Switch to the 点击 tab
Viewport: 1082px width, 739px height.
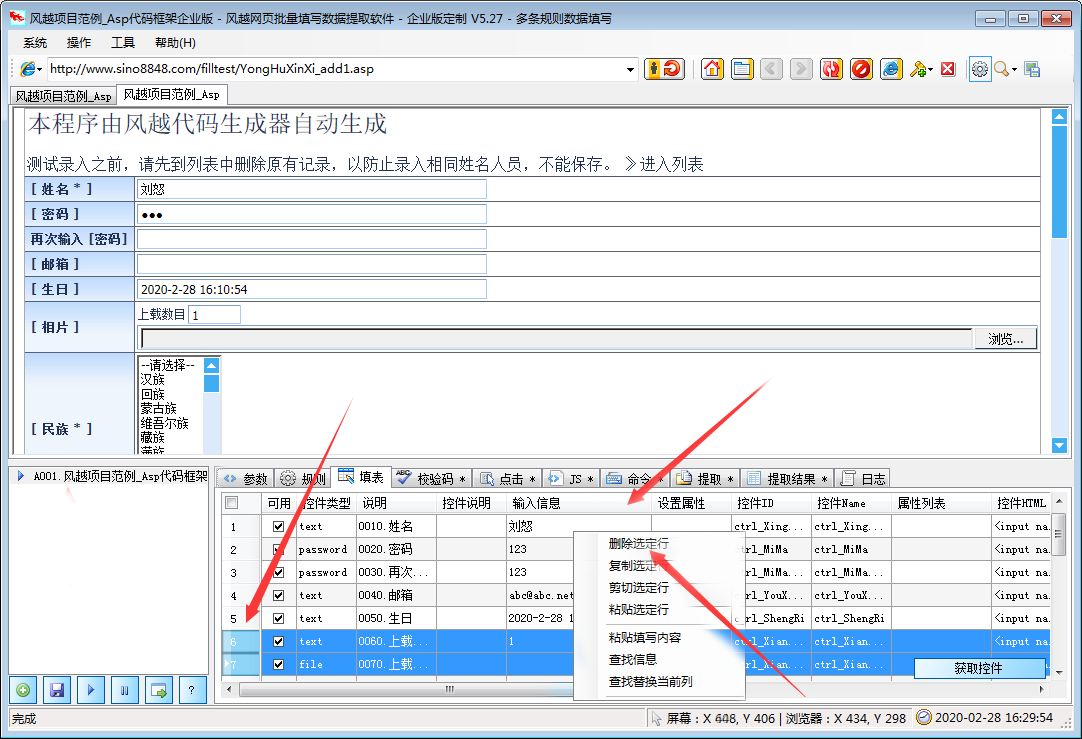[508, 478]
